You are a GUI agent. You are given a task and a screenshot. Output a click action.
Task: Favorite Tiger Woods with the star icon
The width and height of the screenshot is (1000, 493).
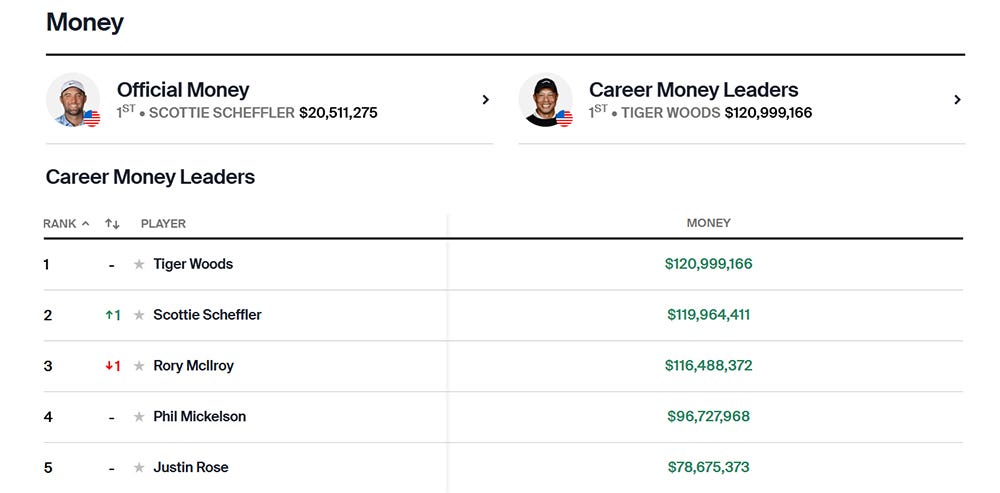coord(139,264)
